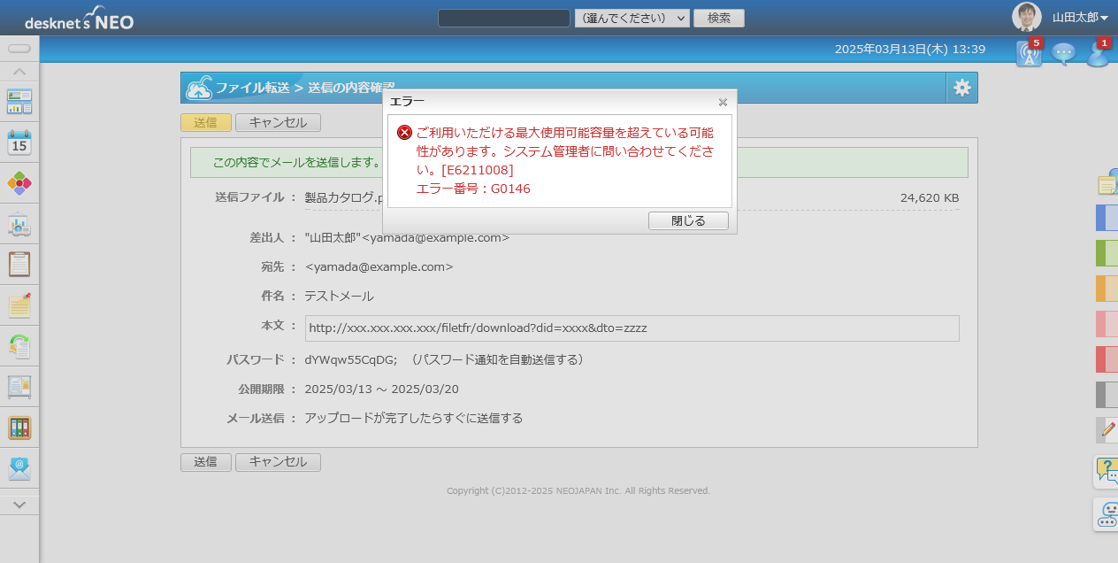
Task: Open the 山田太郎 user menu
Action: [x=1079, y=18]
